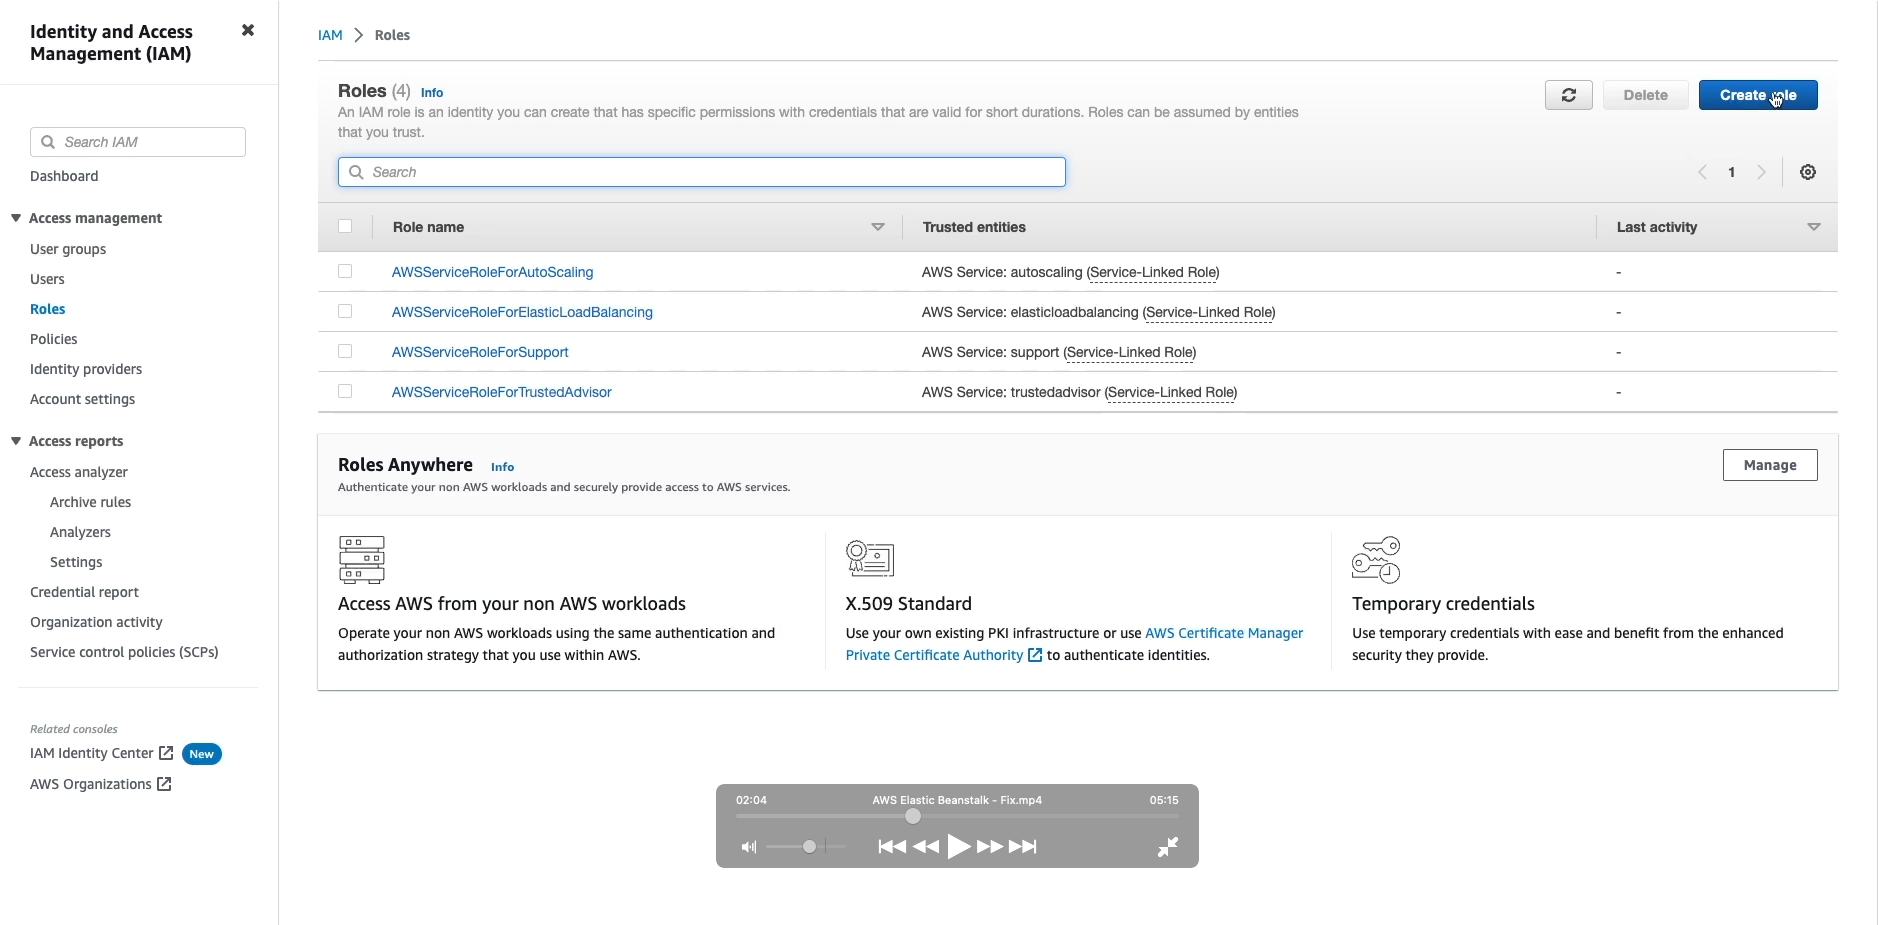Screen dimensions: 1878x925
Task: Open the AWSServiceRoleForElasticLoadBalancing role link
Action: (521, 312)
